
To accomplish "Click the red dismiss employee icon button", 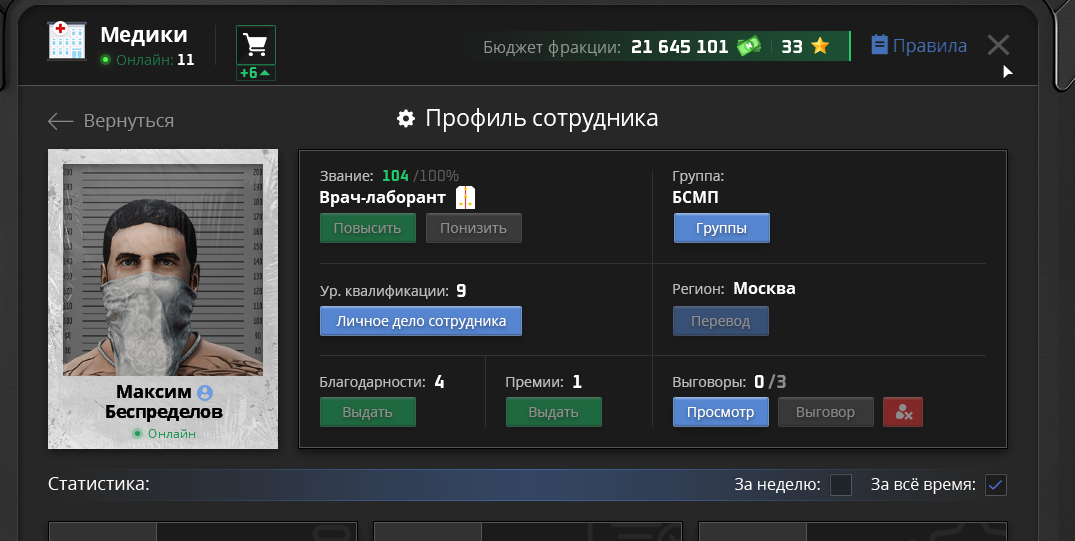I will [903, 412].
